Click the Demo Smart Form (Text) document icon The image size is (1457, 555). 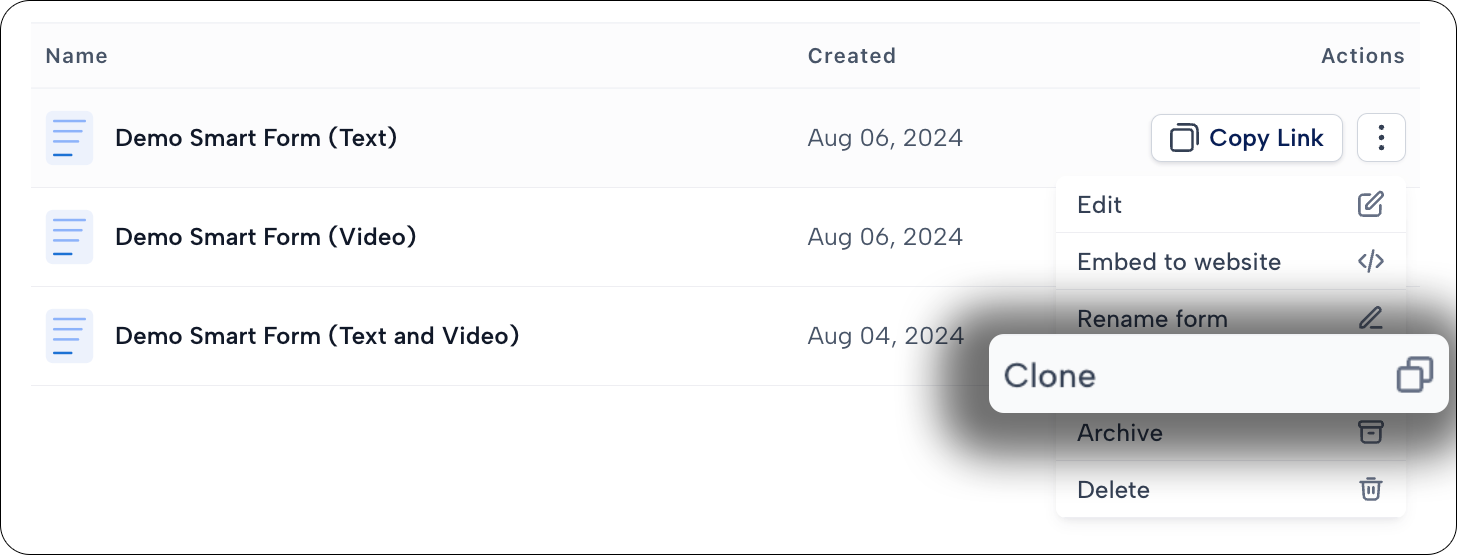tap(69, 138)
